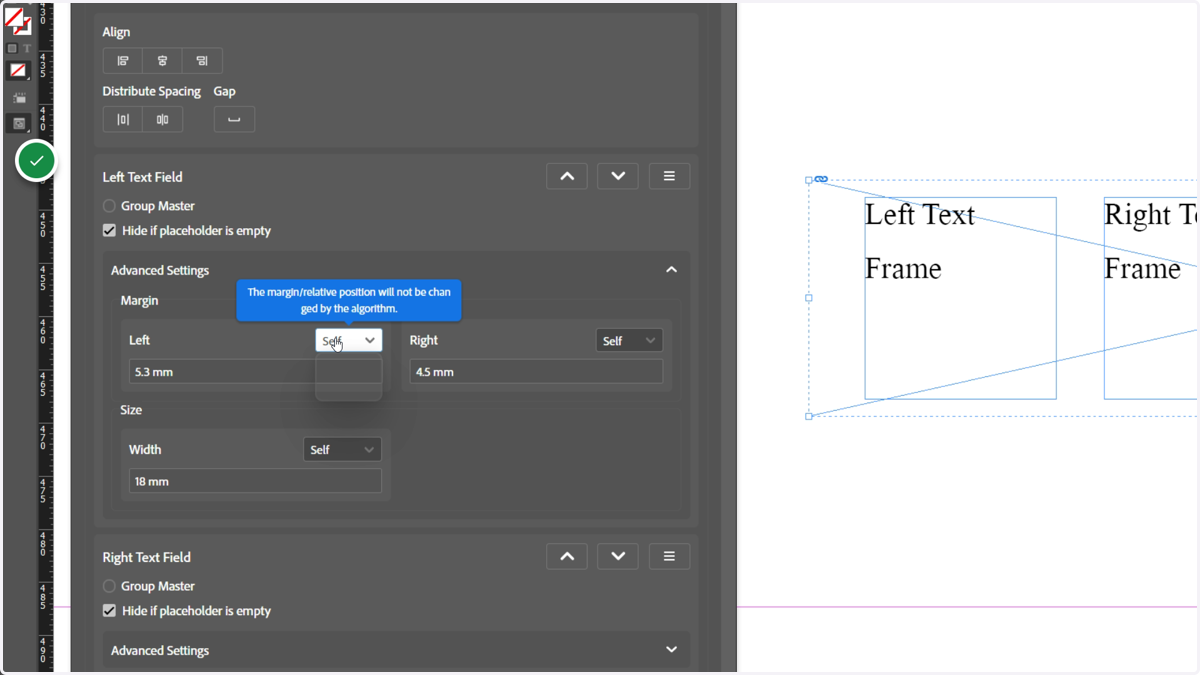
Task: Move Left Text Field up
Action: coord(567,176)
